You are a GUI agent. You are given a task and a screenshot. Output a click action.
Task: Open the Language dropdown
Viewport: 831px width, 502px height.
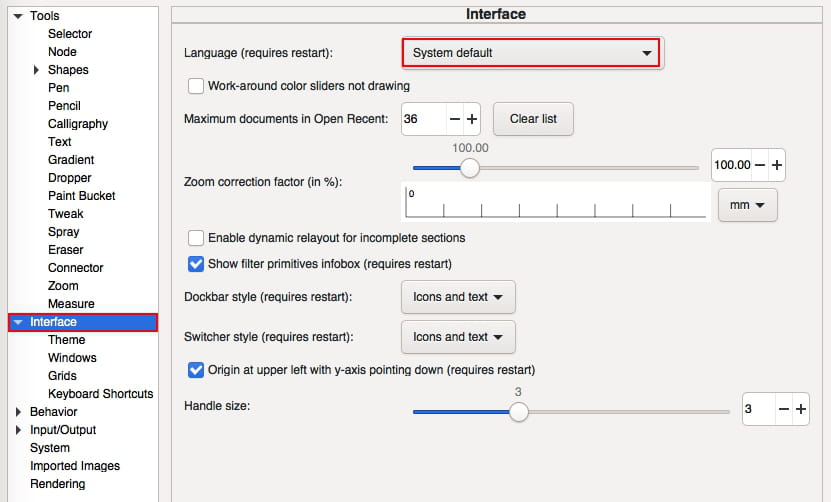point(531,53)
